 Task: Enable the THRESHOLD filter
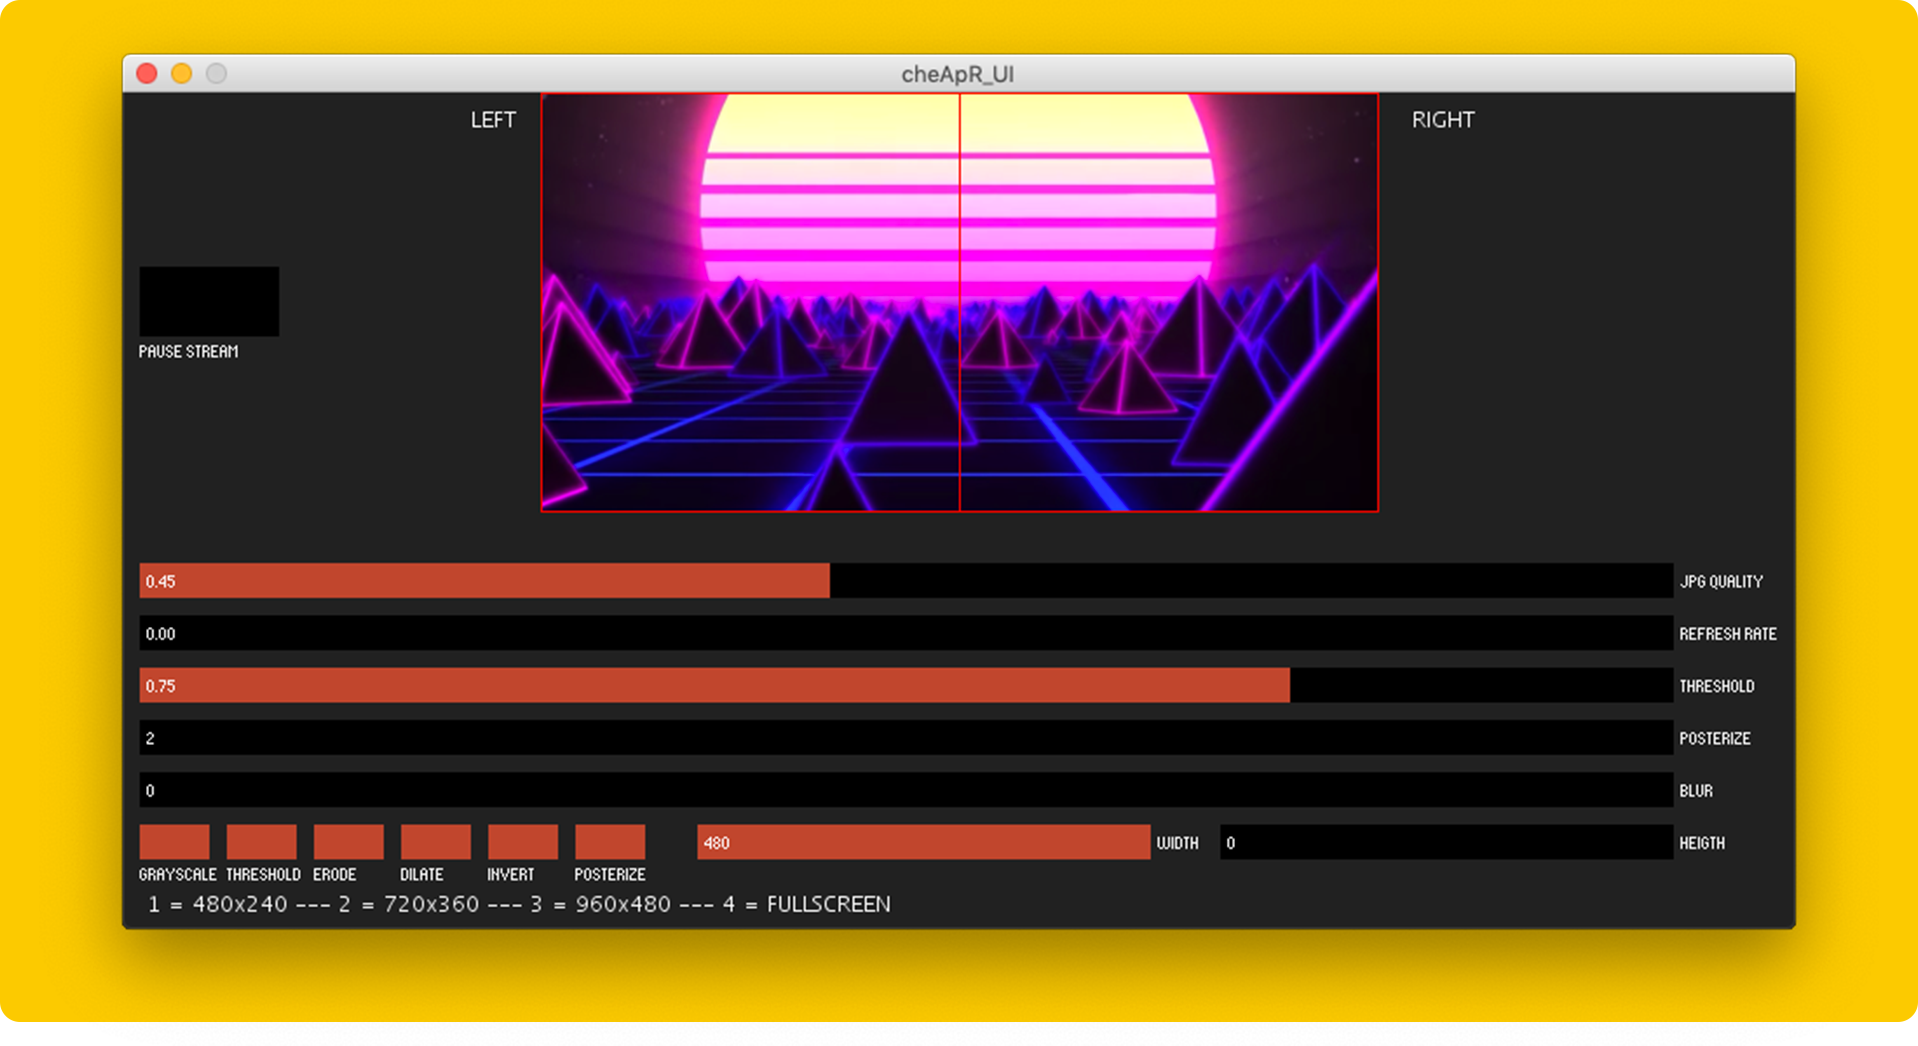[261, 841]
